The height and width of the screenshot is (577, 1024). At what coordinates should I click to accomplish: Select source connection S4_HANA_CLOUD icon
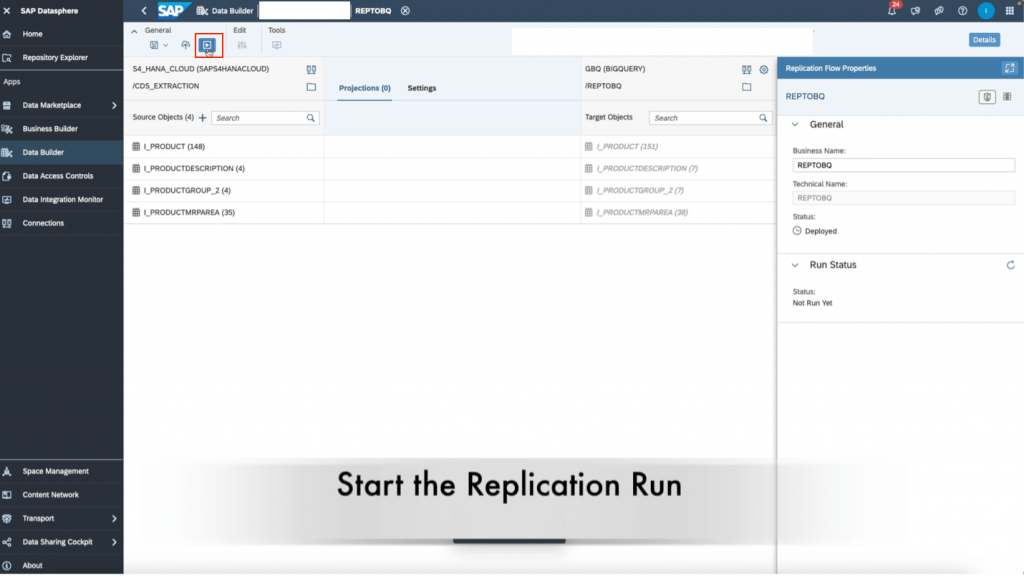(x=312, y=69)
